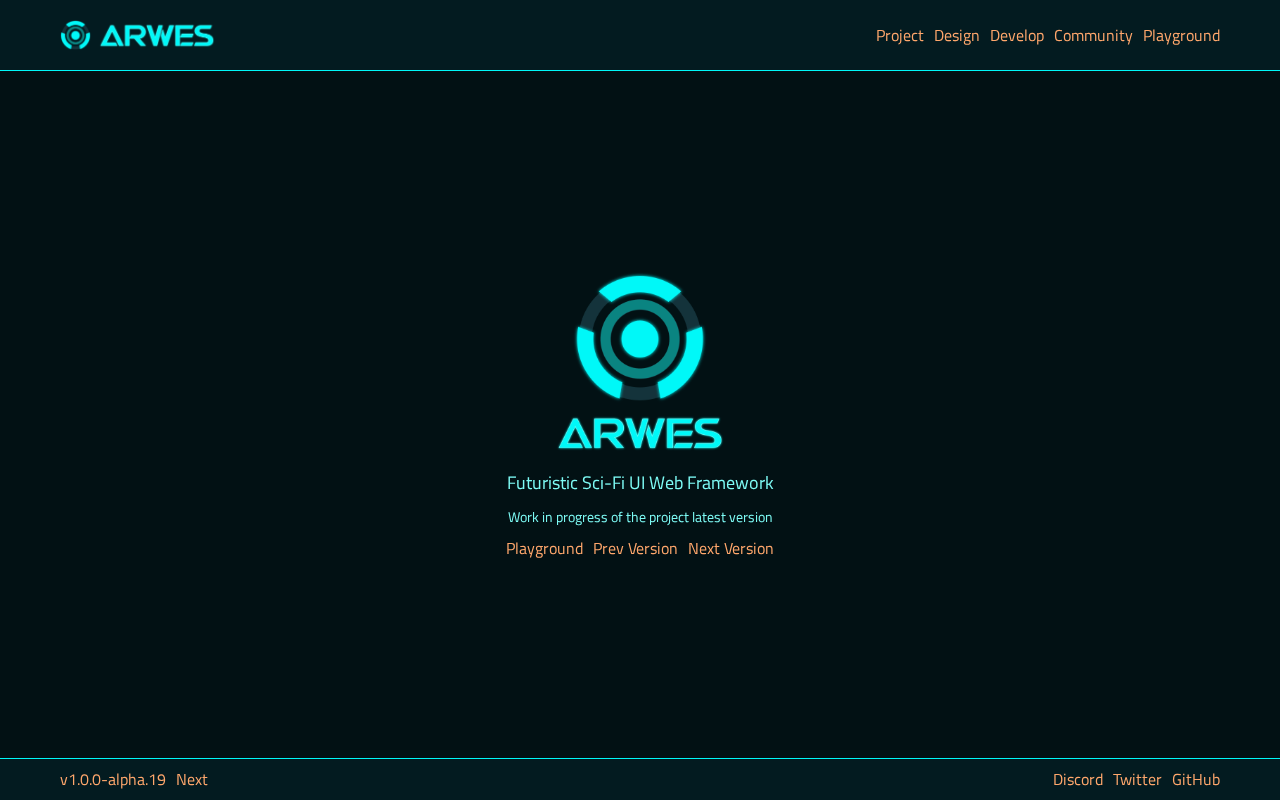Click the large Arwes emblem in the page center
1280x800 pixels.
(640, 338)
